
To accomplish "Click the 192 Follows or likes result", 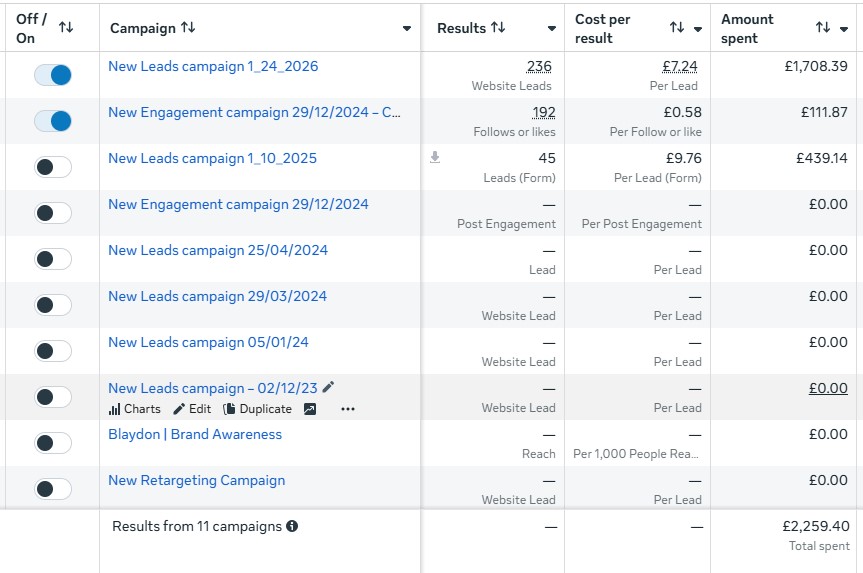I will click(x=543, y=112).
